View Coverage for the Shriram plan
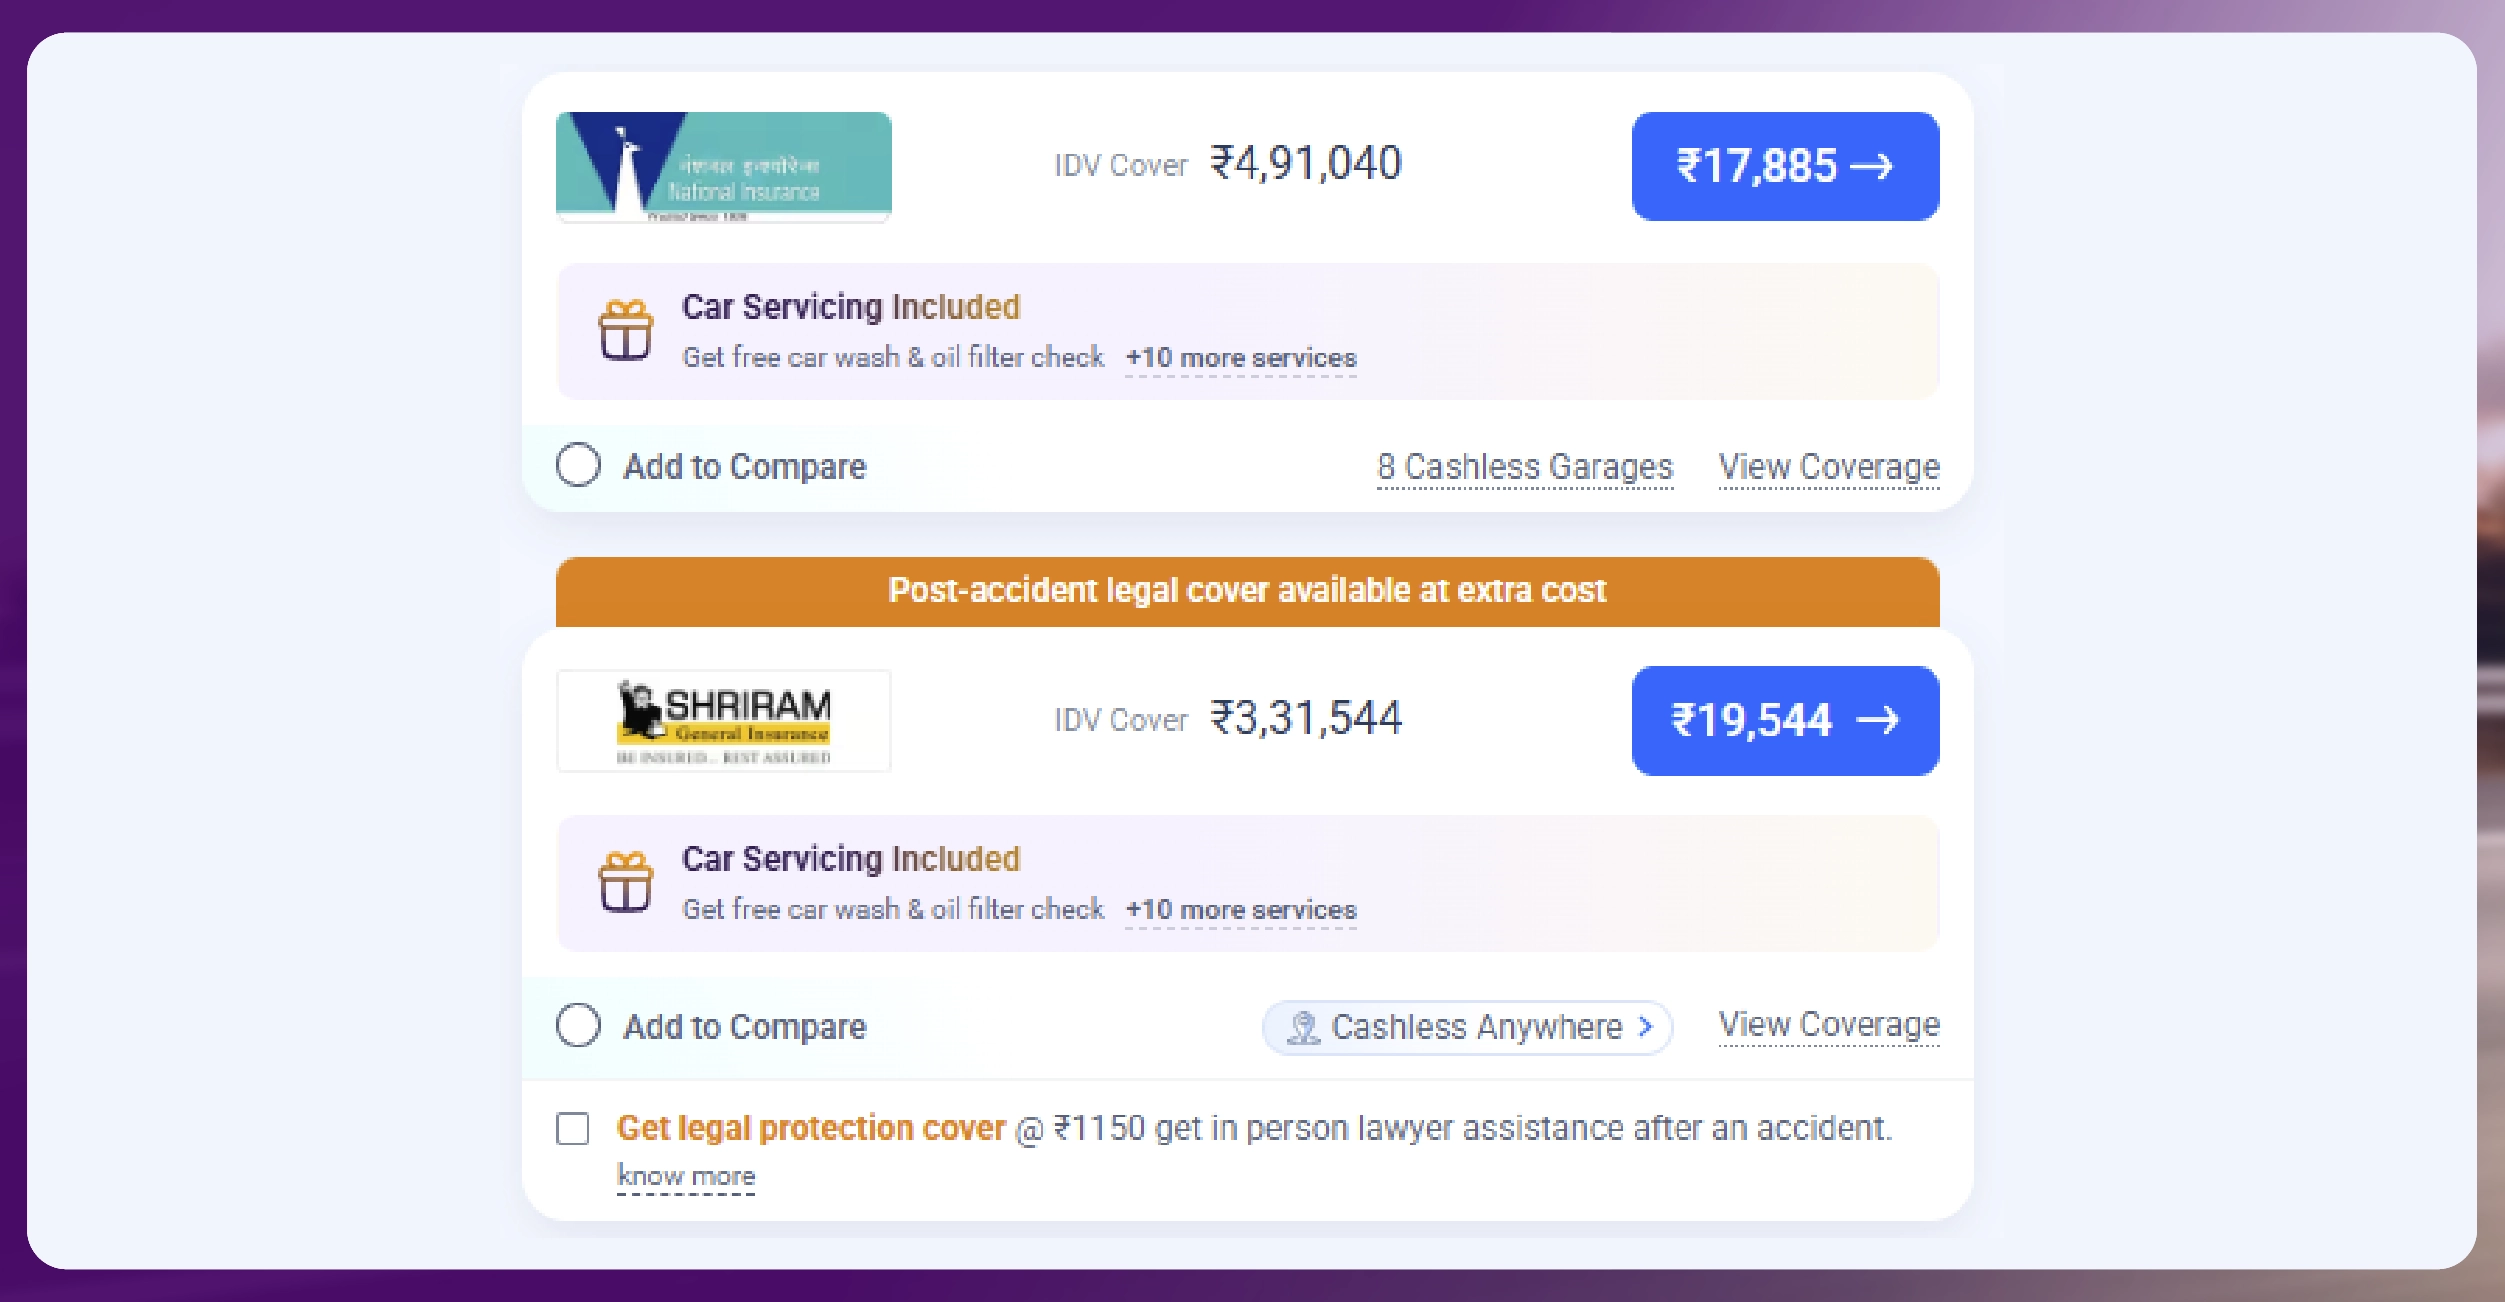This screenshot has width=2505, height=1302. coord(1828,1024)
